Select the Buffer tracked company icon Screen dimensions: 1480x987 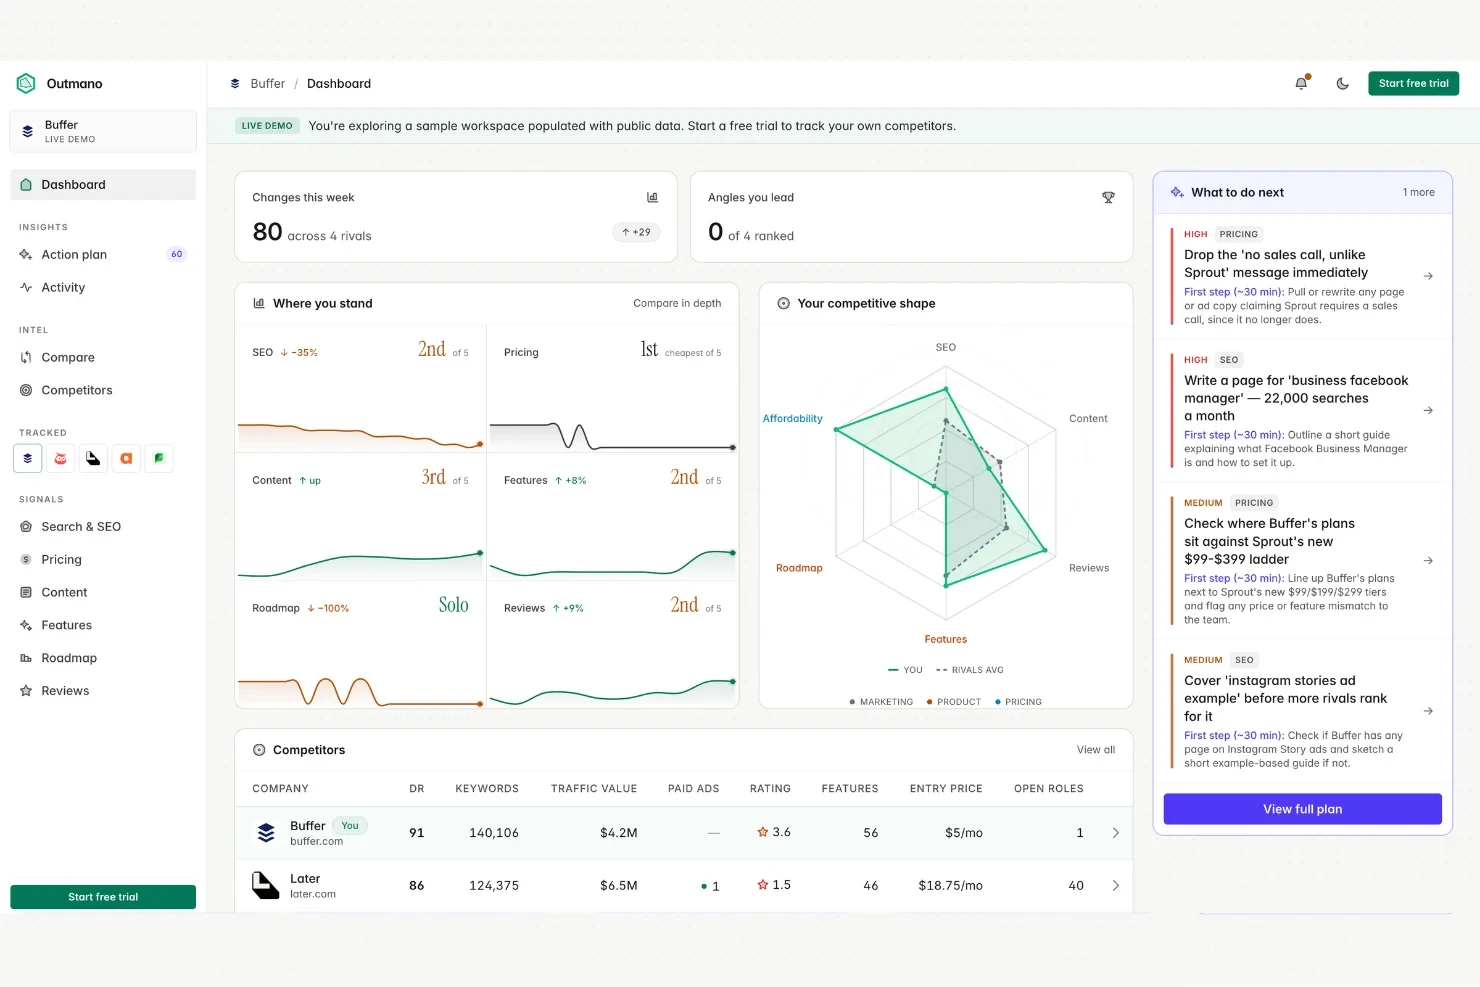coord(28,459)
